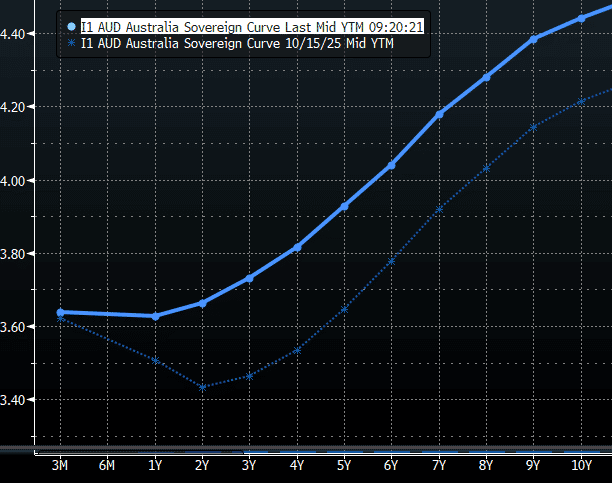This screenshot has height=483, width=612.
Task: Click the 2Y point on the dotted curve
Action: click(202, 387)
